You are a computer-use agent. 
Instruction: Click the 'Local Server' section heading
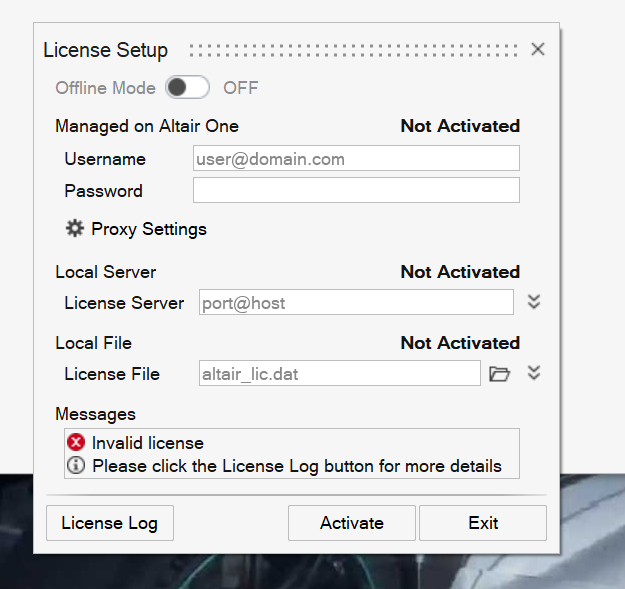point(106,272)
